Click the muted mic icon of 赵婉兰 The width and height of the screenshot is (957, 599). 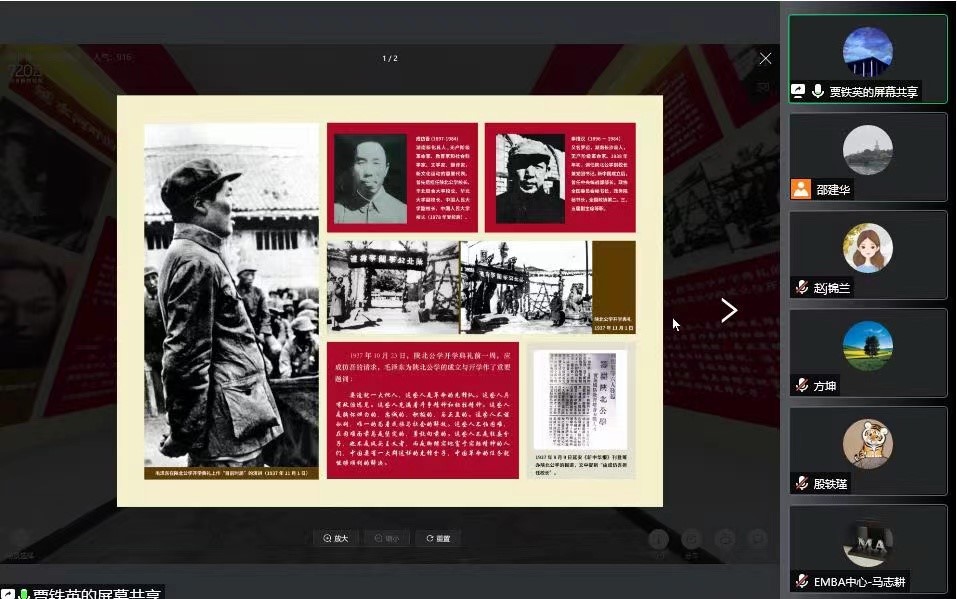click(x=801, y=287)
